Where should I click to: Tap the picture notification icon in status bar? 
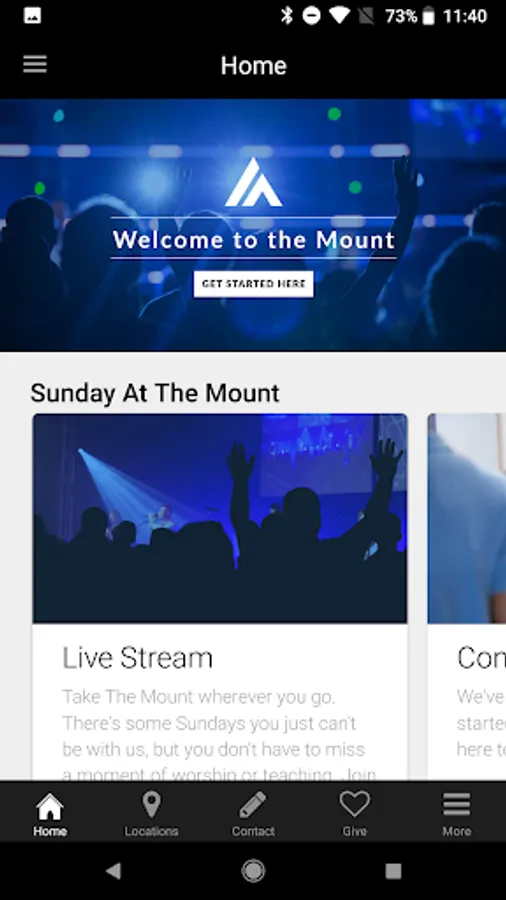click(32, 16)
